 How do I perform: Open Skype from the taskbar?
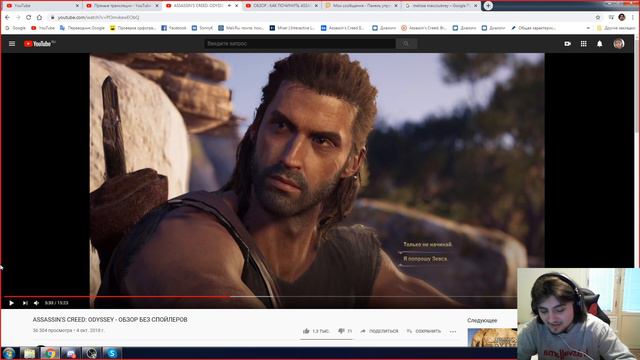tap(112, 353)
